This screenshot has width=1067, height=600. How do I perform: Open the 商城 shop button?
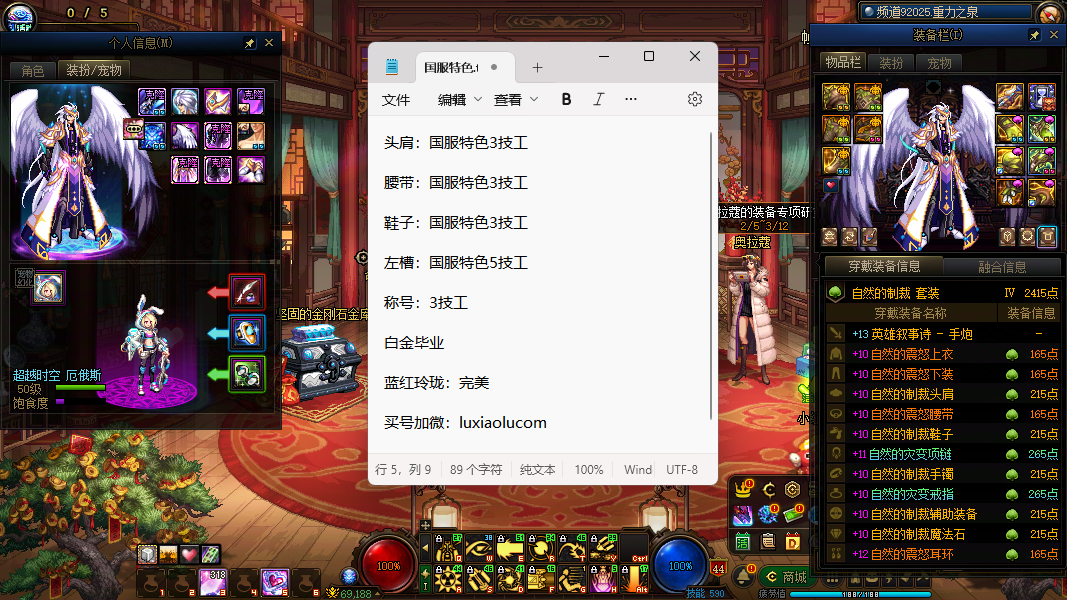(786, 577)
